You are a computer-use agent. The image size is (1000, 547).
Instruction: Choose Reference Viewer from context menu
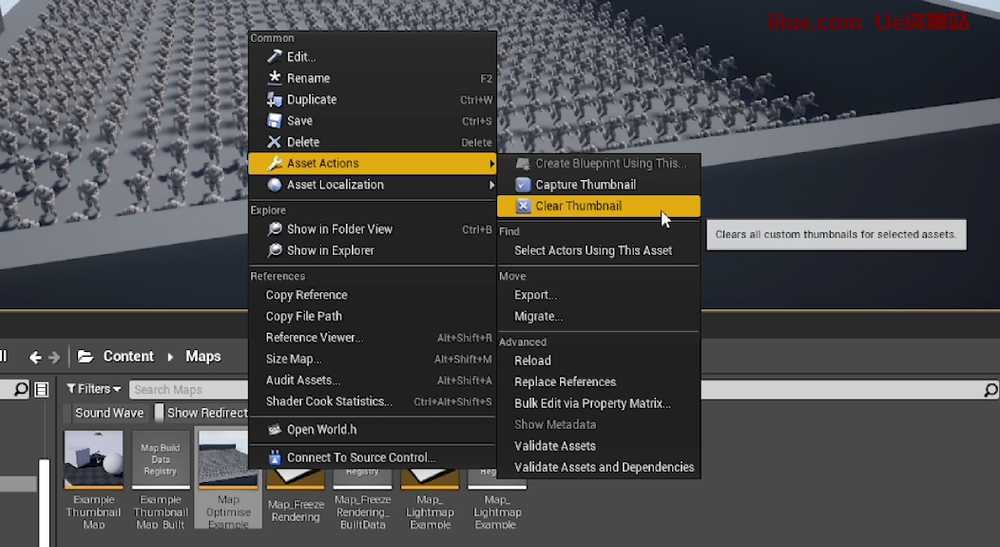point(314,338)
